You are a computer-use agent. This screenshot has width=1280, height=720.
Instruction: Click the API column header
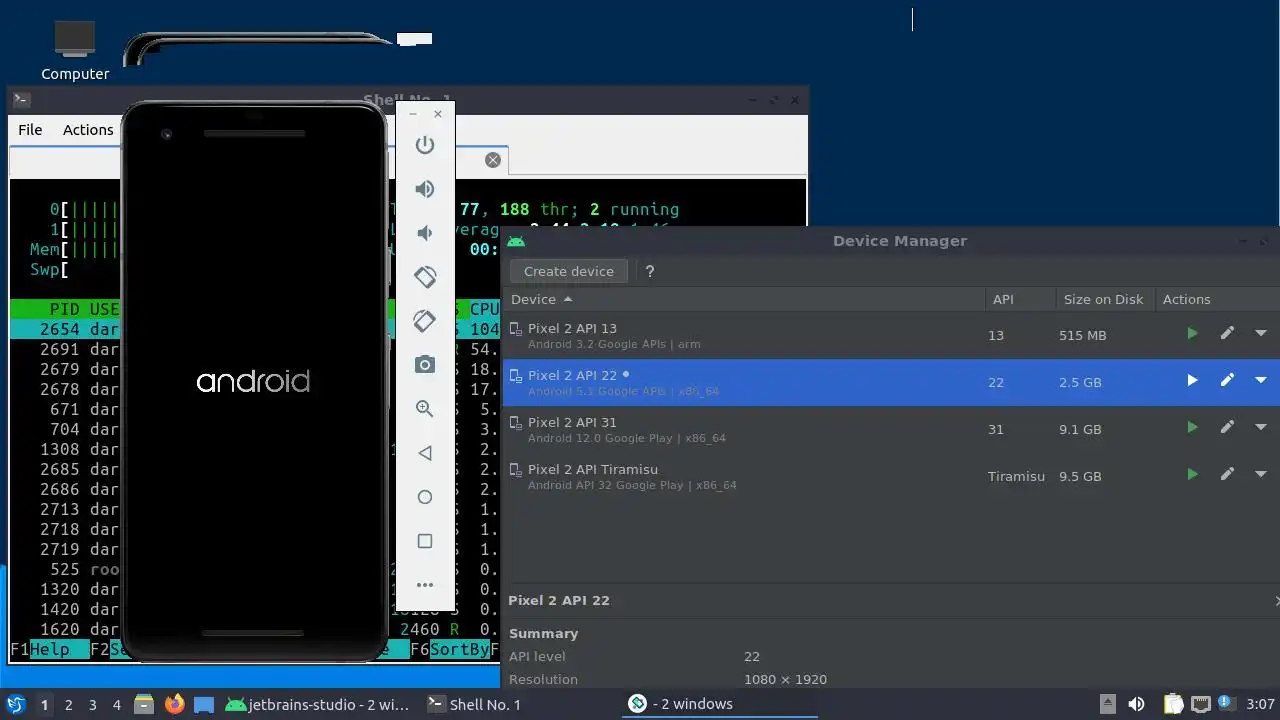pos(1020,299)
